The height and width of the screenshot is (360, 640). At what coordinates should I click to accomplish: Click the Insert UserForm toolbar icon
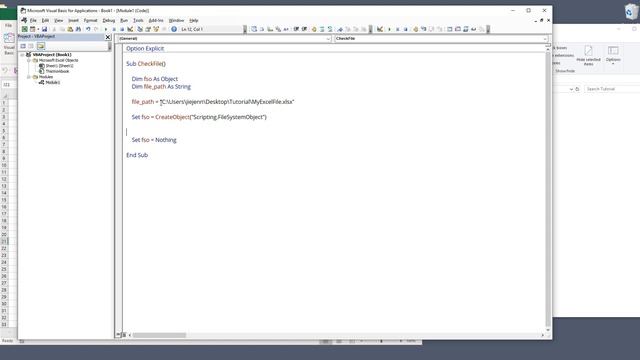pyautogui.click(x=33, y=29)
